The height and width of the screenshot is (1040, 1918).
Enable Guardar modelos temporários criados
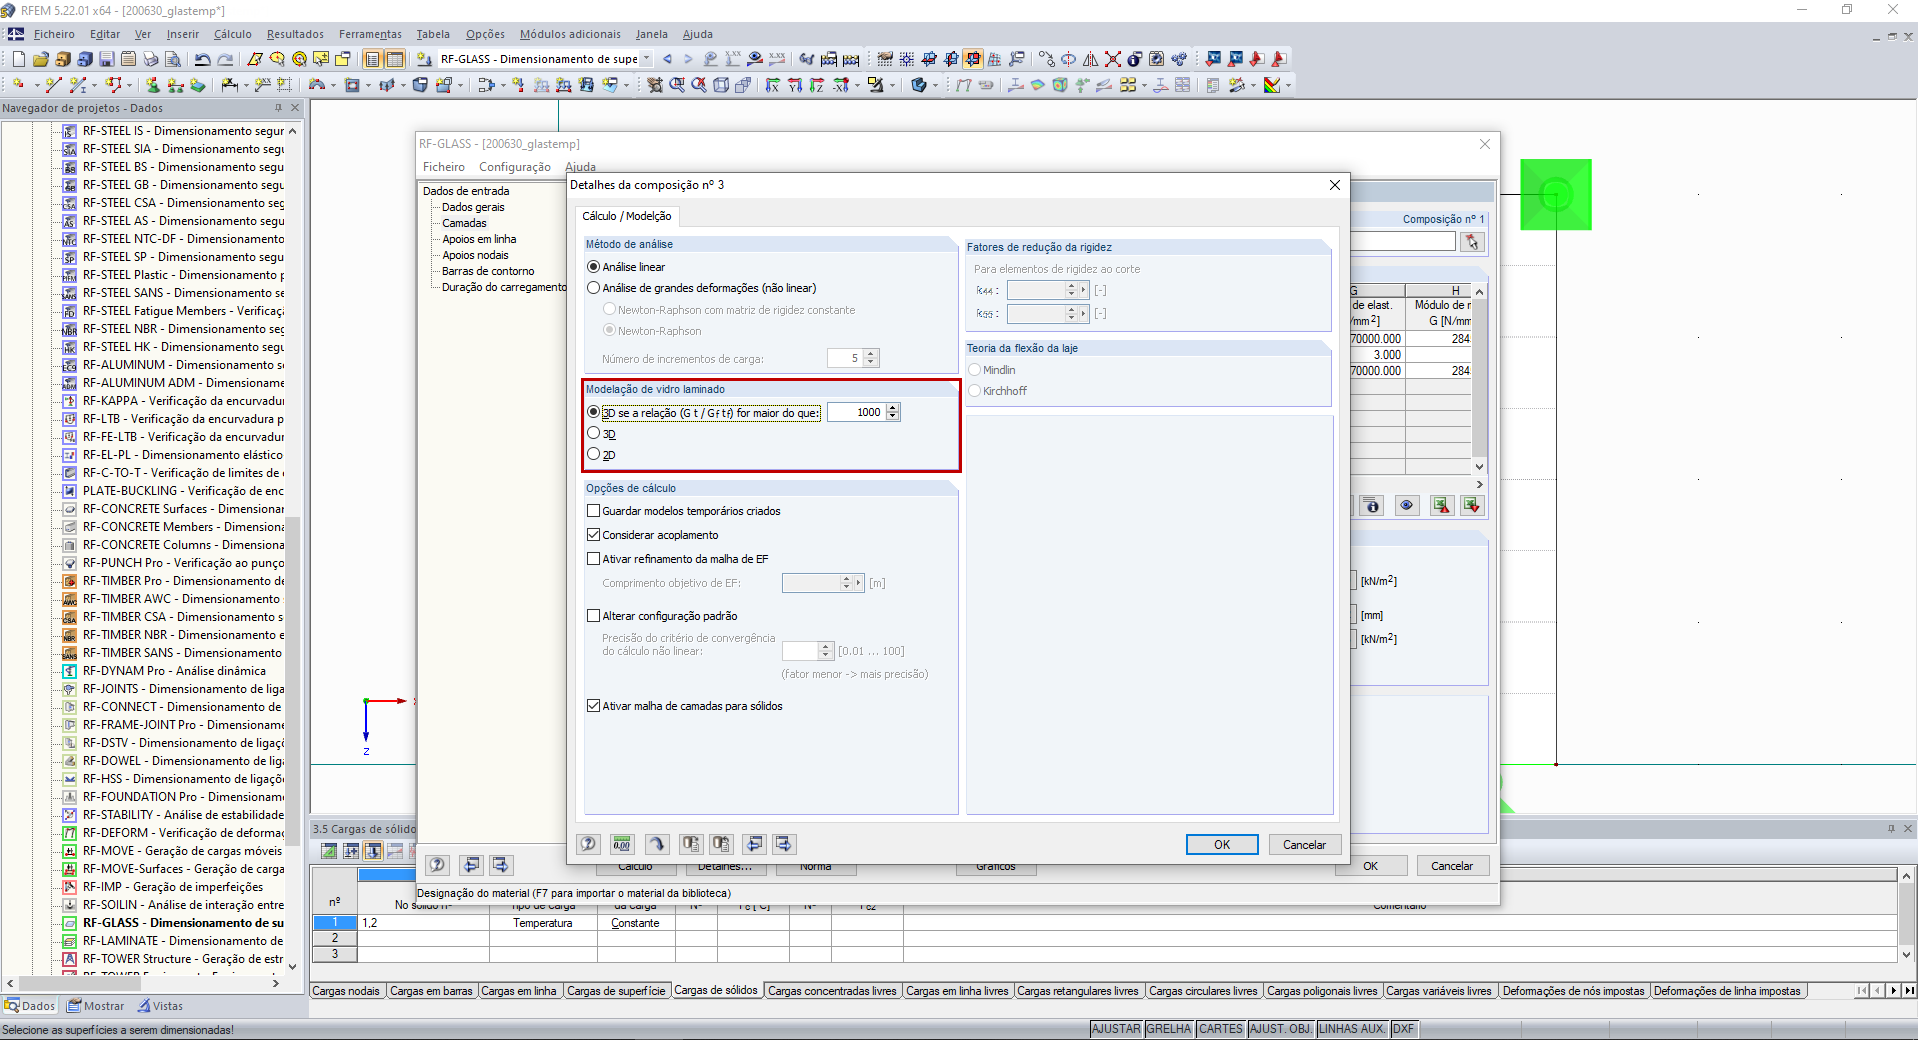[x=594, y=511]
